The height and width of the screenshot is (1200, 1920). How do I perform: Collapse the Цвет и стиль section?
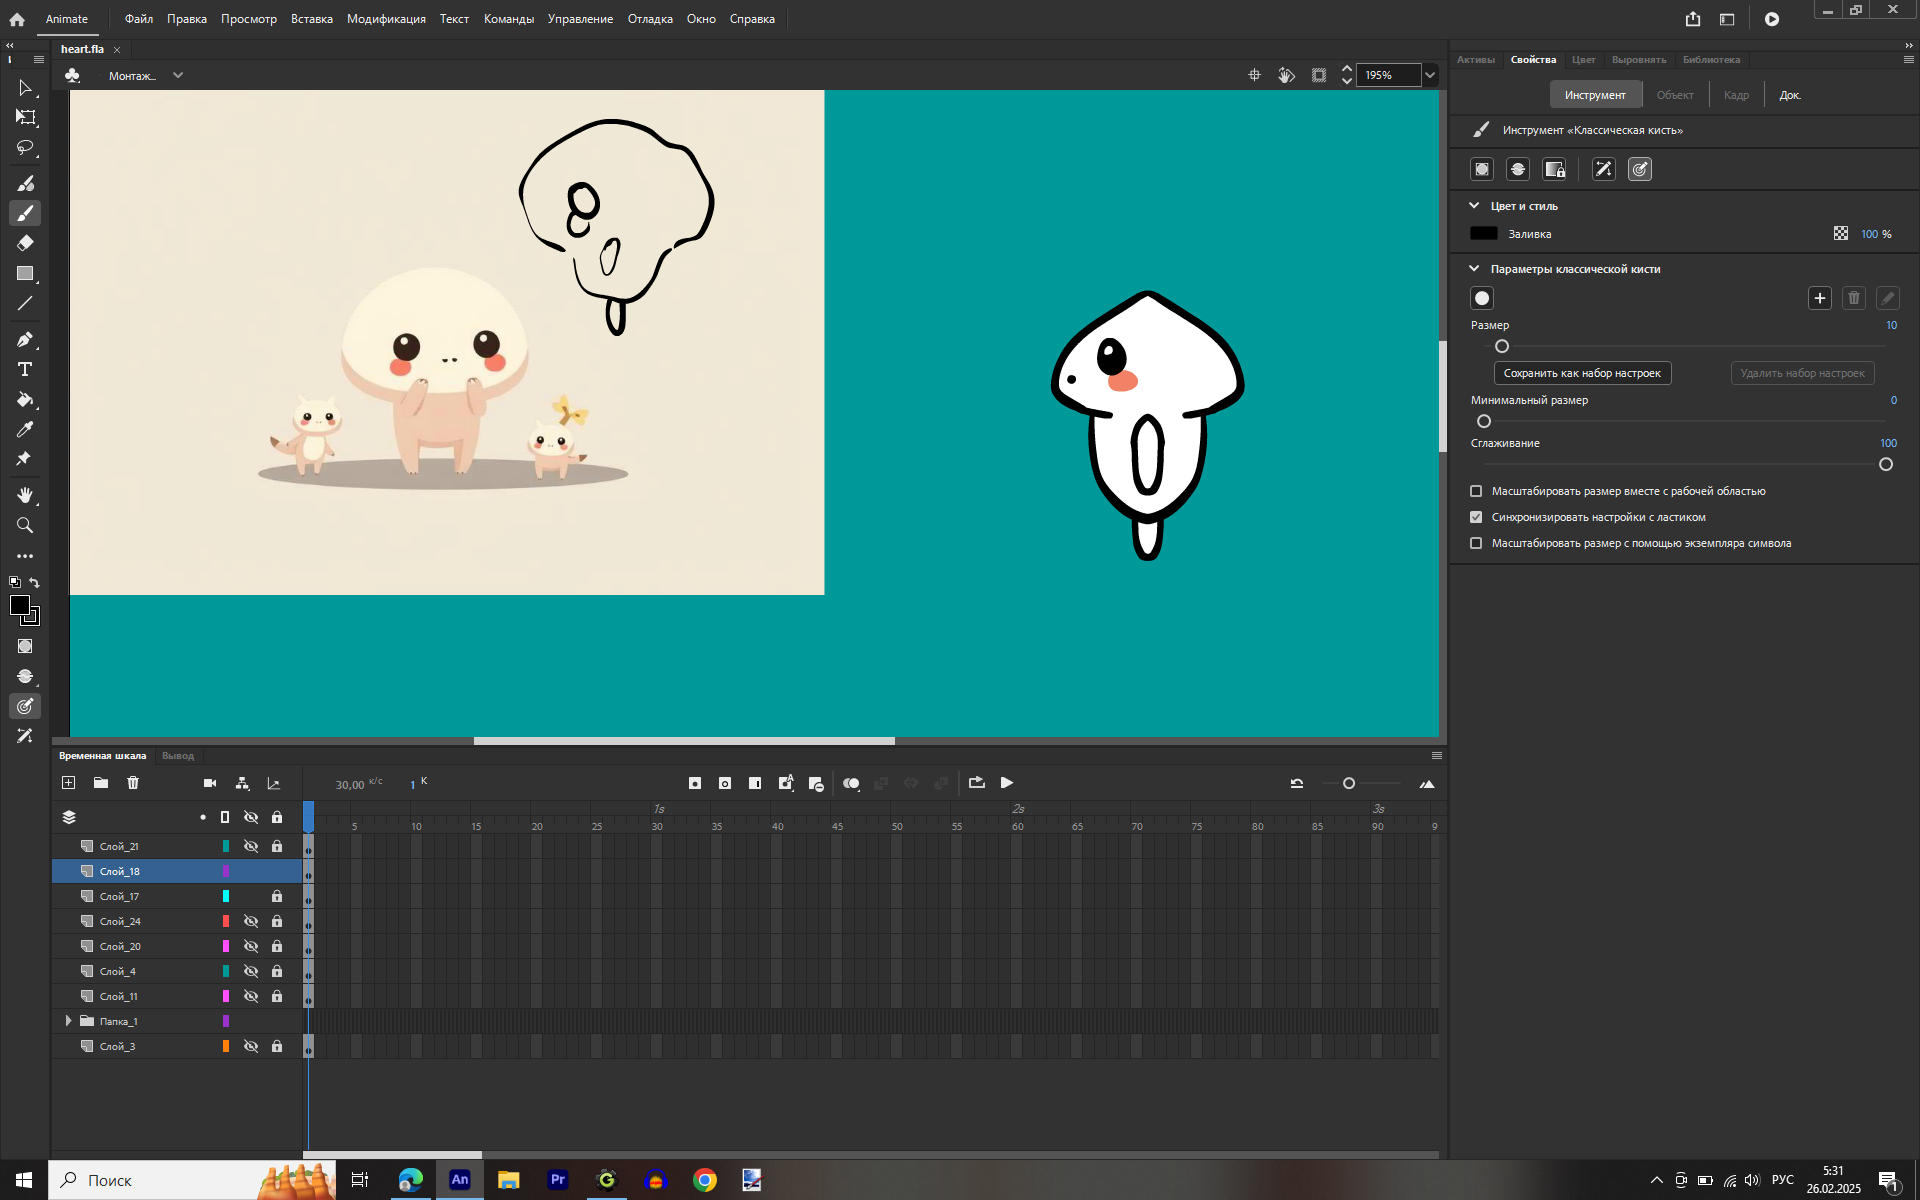pyautogui.click(x=1474, y=206)
